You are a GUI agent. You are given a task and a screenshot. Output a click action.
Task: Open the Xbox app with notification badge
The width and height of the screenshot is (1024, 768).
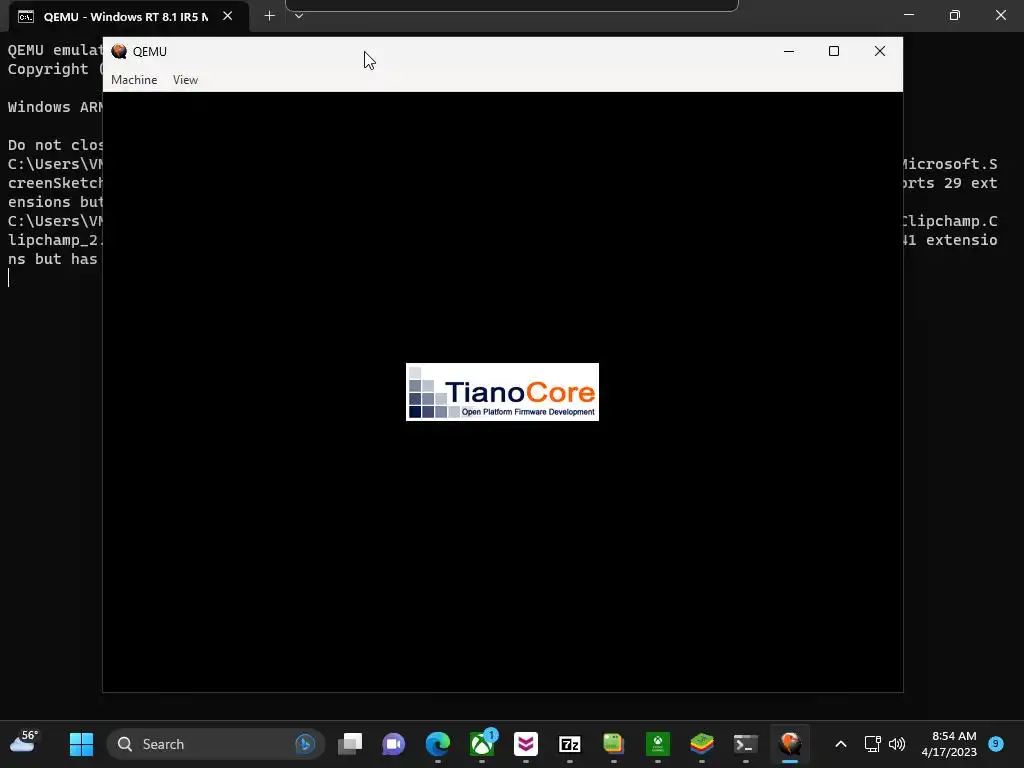coord(483,744)
